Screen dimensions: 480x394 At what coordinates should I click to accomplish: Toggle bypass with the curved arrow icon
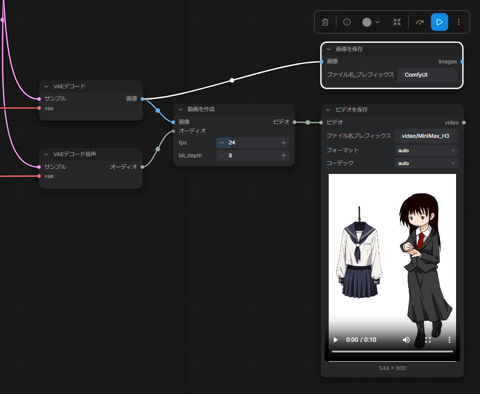(420, 22)
